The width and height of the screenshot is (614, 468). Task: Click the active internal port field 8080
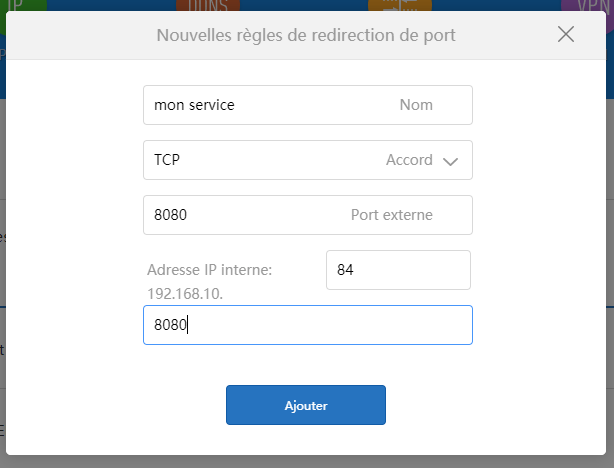coord(308,325)
